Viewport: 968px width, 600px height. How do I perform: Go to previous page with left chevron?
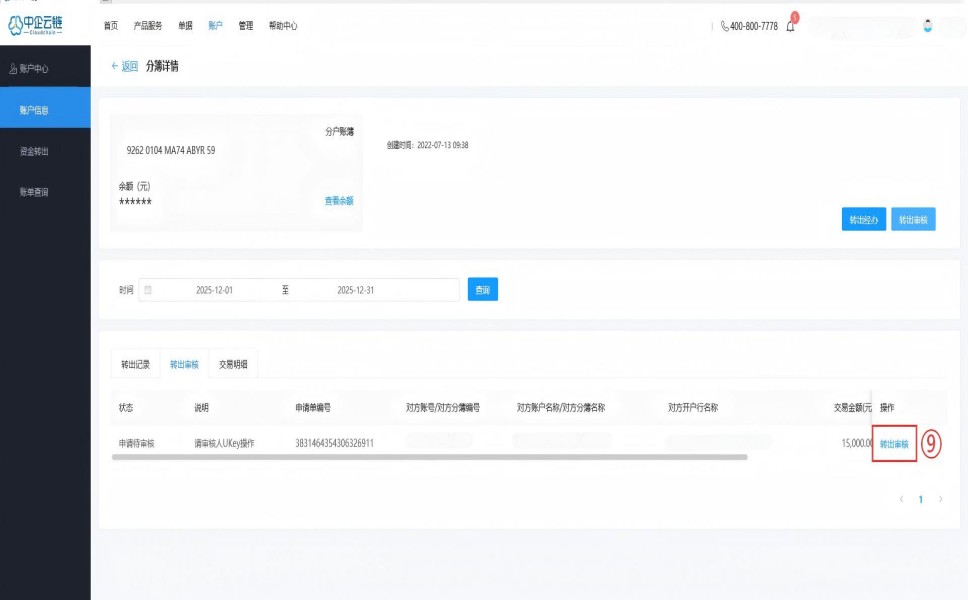pyautogui.click(x=901, y=499)
